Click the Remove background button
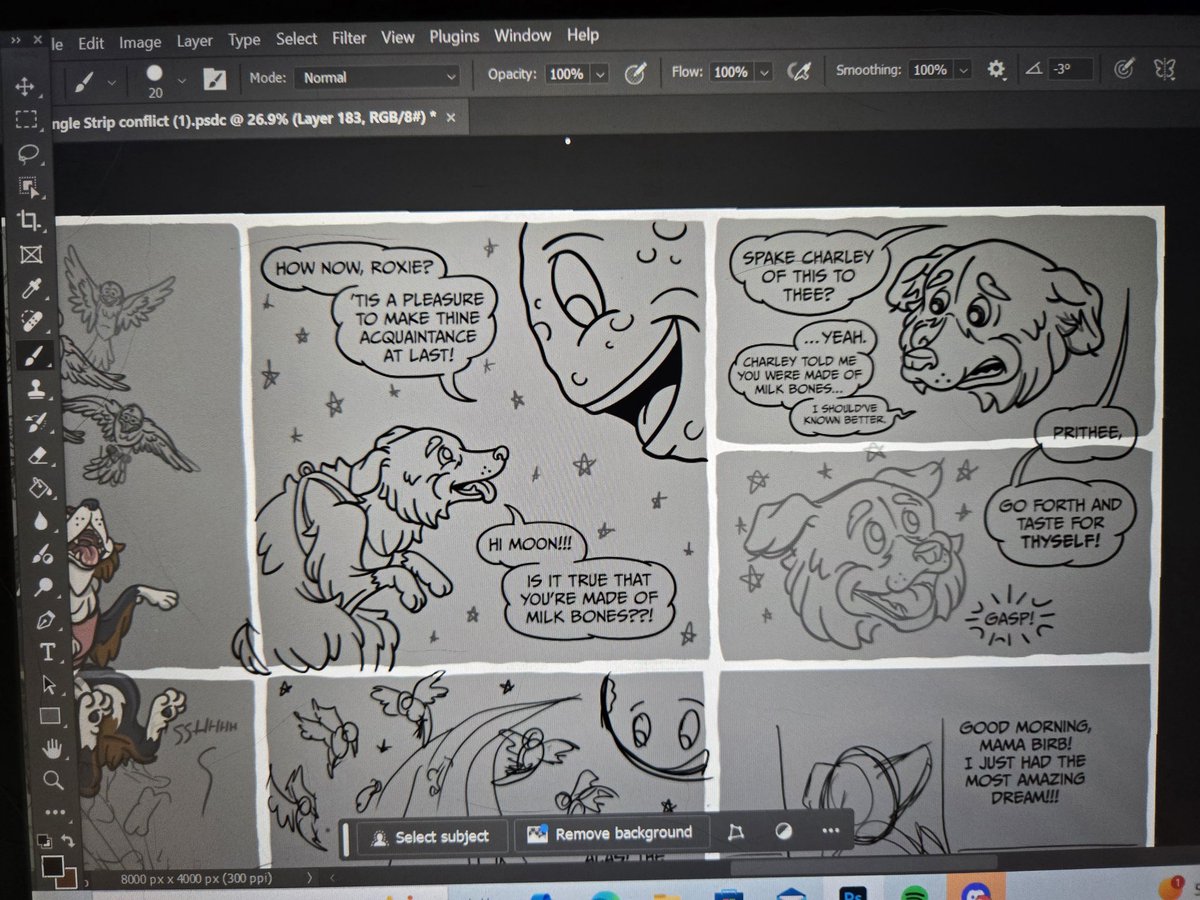 [610, 833]
